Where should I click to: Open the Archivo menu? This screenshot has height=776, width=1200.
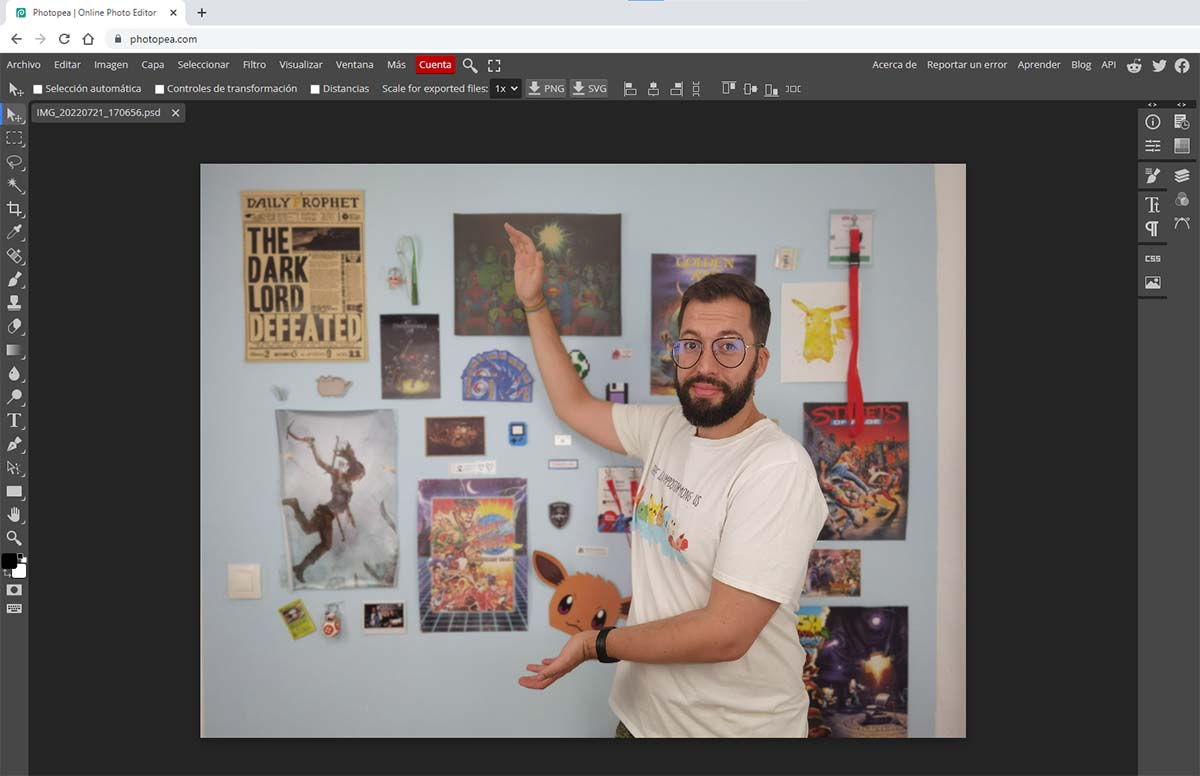pos(24,65)
